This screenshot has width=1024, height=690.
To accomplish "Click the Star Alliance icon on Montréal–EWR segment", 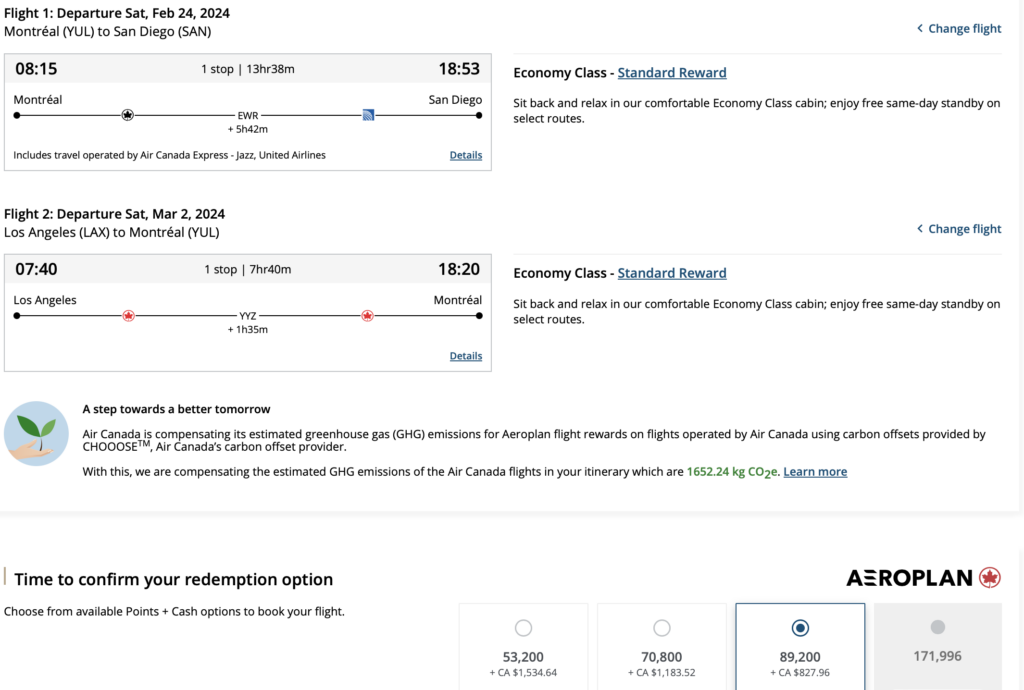I will pos(127,115).
